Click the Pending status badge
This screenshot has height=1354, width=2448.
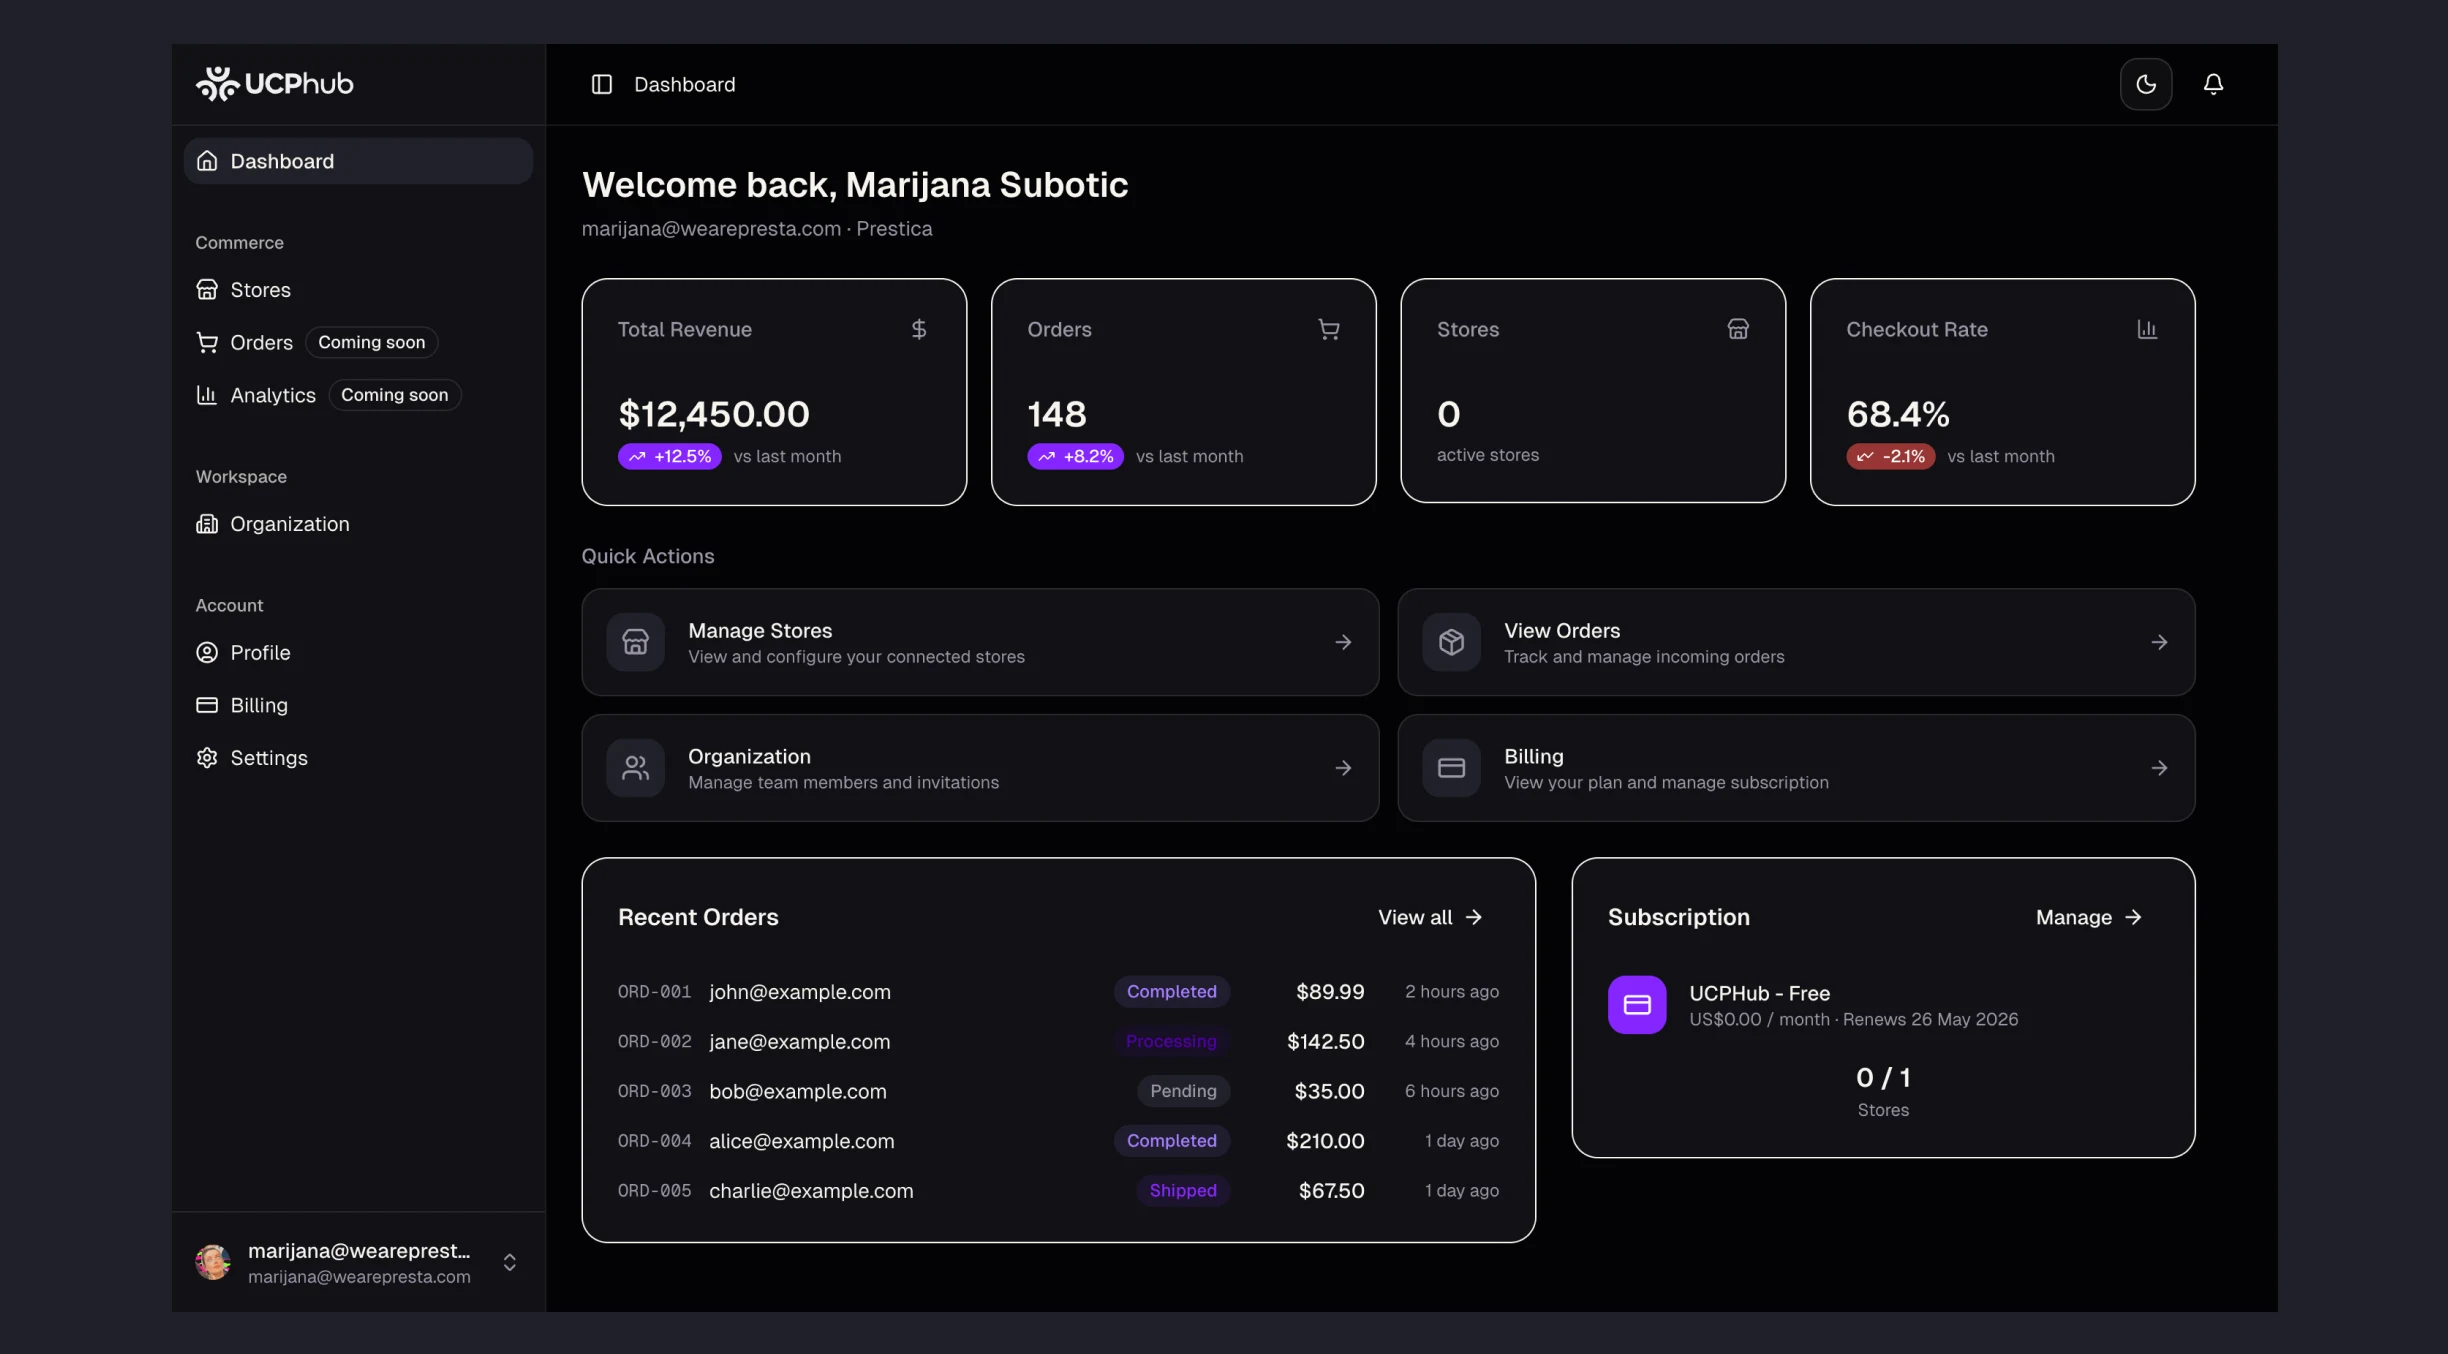pos(1184,1092)
